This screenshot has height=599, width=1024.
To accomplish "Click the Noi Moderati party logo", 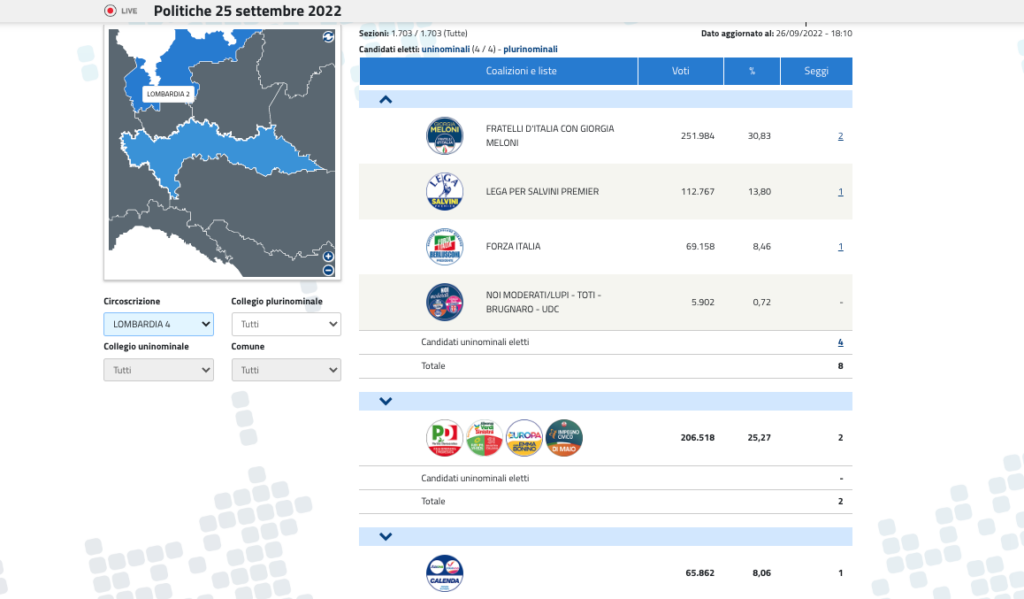I will tap(445, 302).
